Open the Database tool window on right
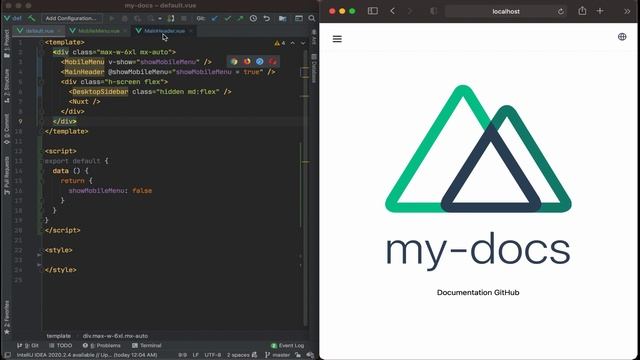Viewport: 640px width, 360px height. click(x=314, y=69)
